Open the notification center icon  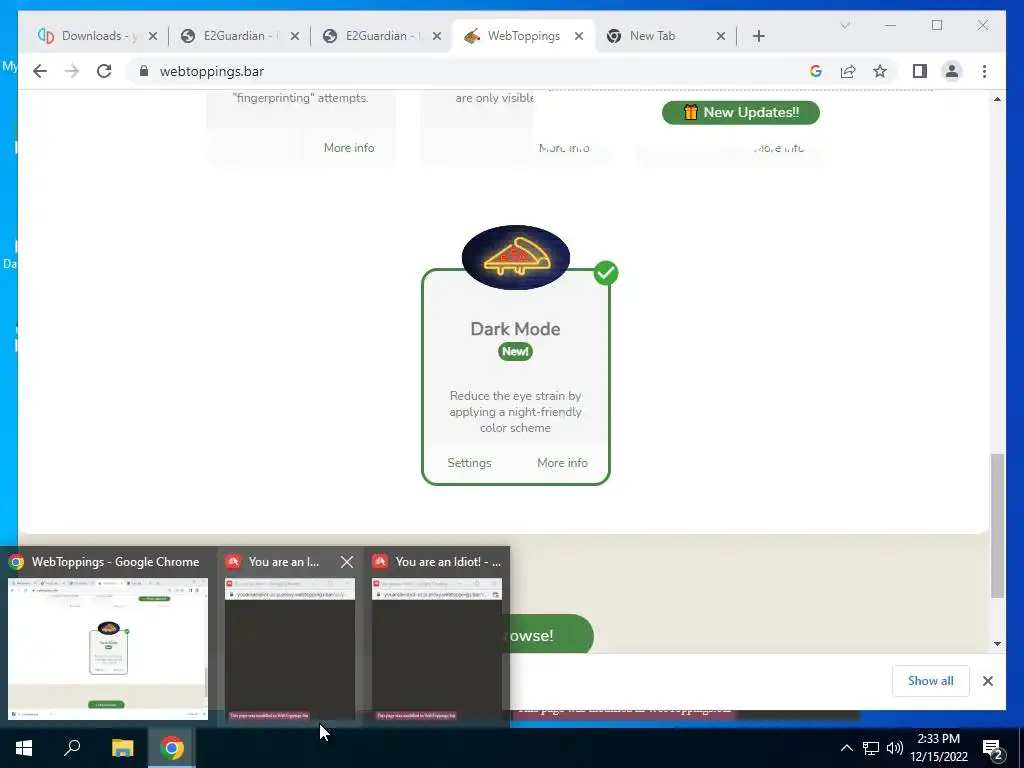(993, 749)
